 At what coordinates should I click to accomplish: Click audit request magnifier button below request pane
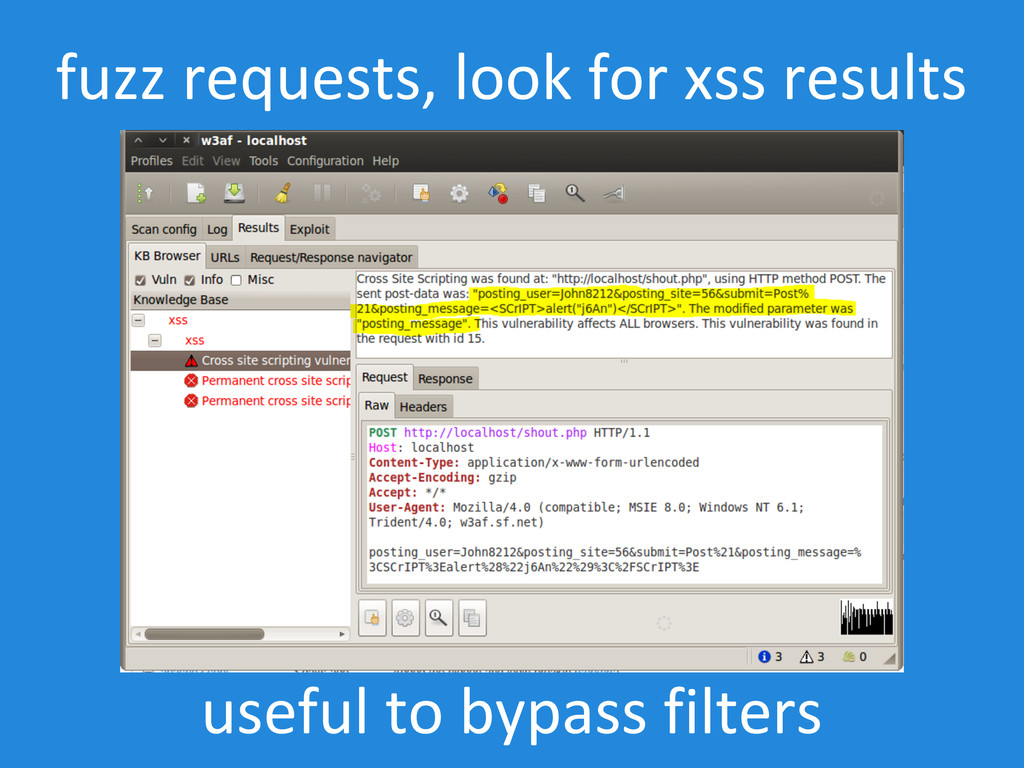click(438, 617)
